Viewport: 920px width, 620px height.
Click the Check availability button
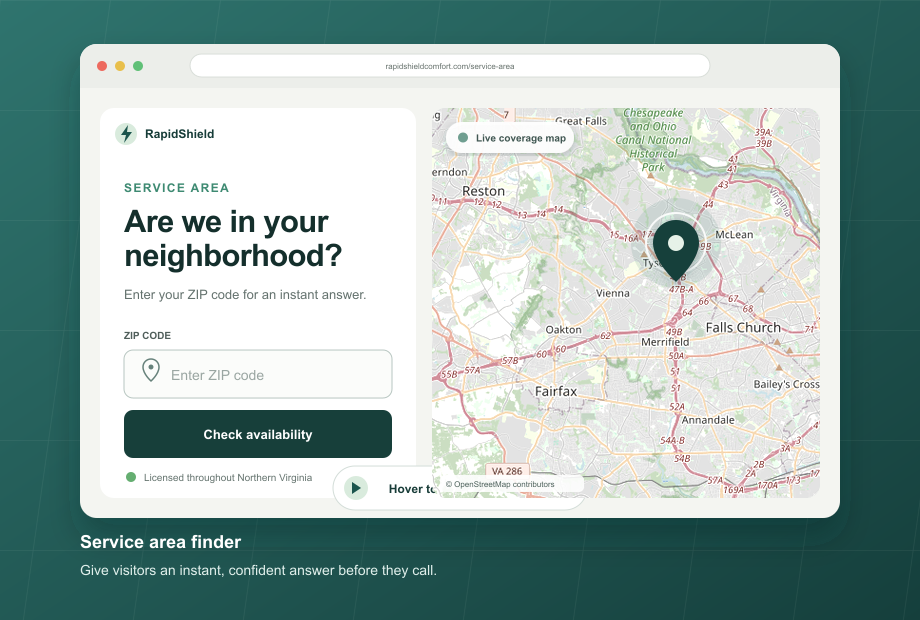pos(258,434)
